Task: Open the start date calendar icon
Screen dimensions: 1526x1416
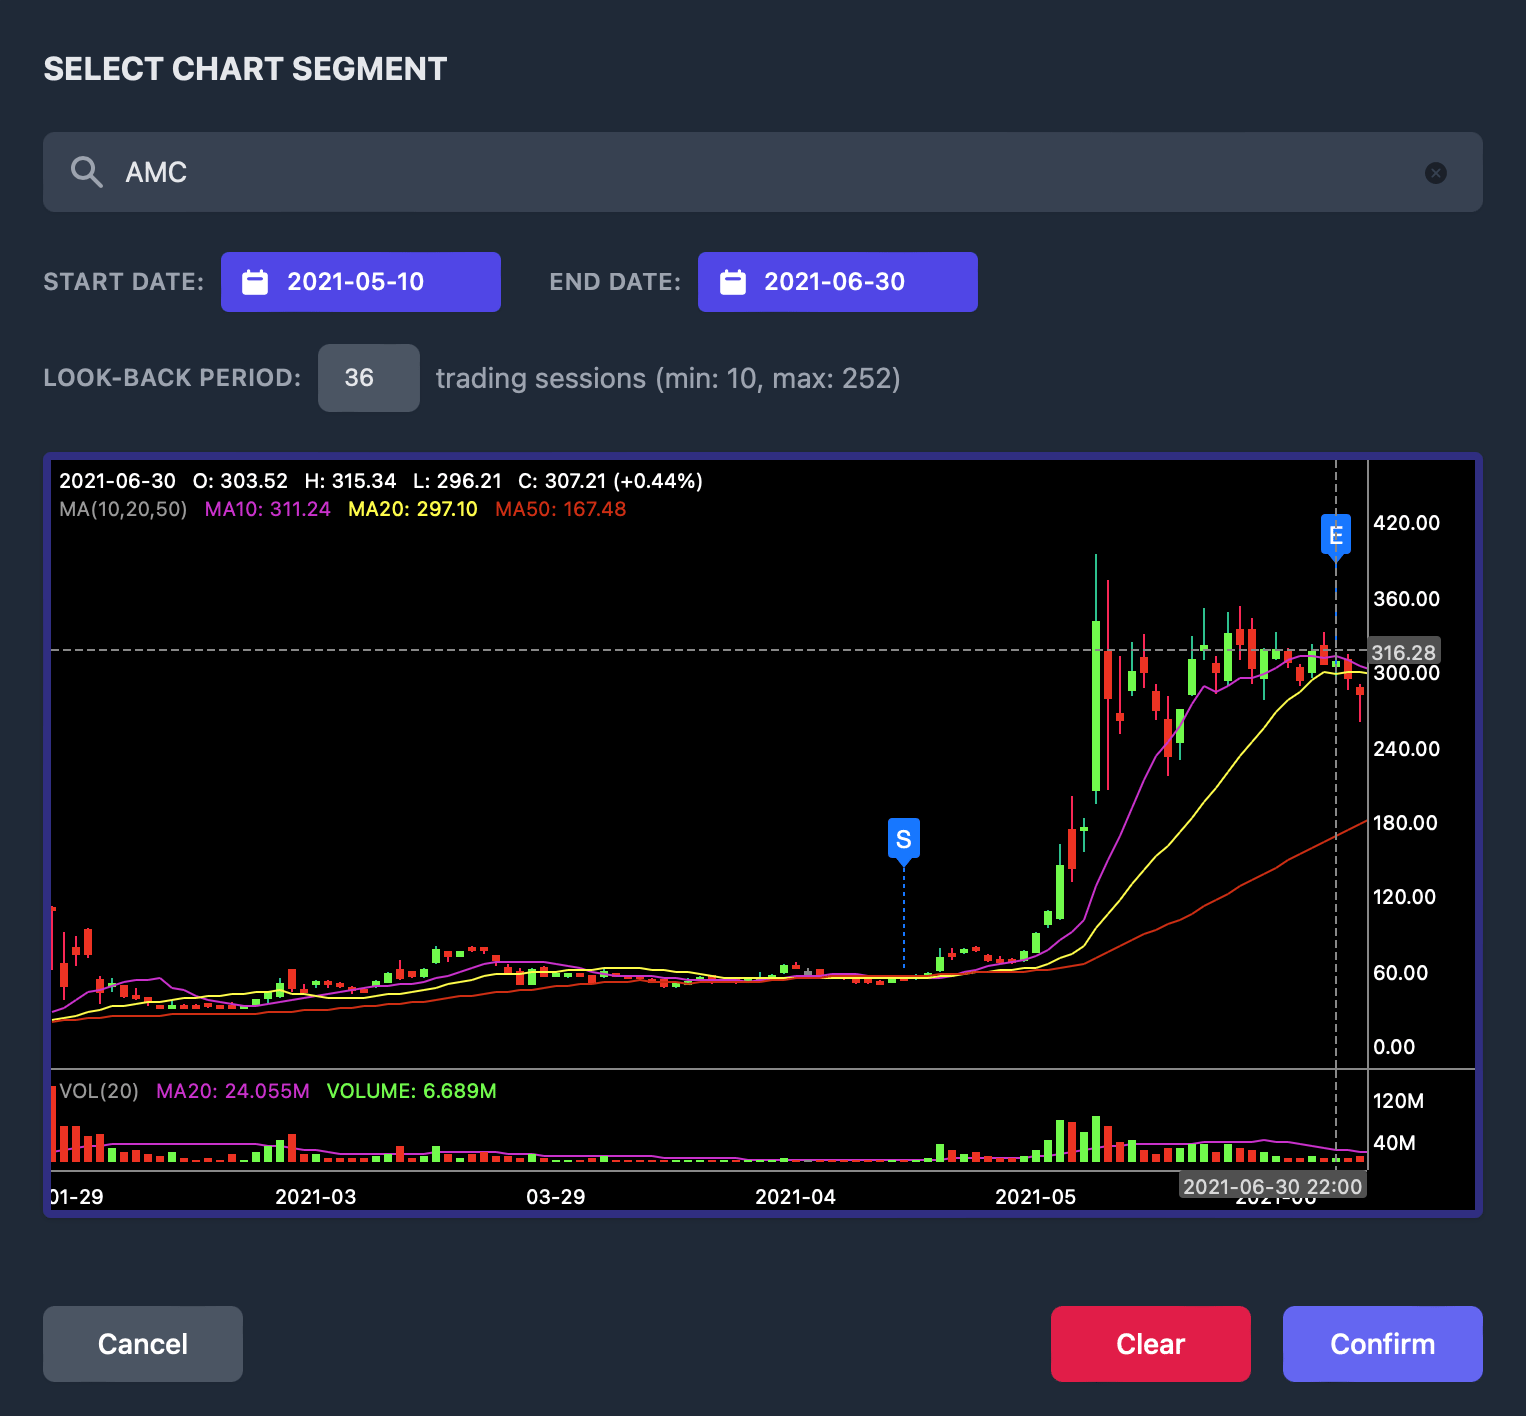Action: (x=256, y=282)
